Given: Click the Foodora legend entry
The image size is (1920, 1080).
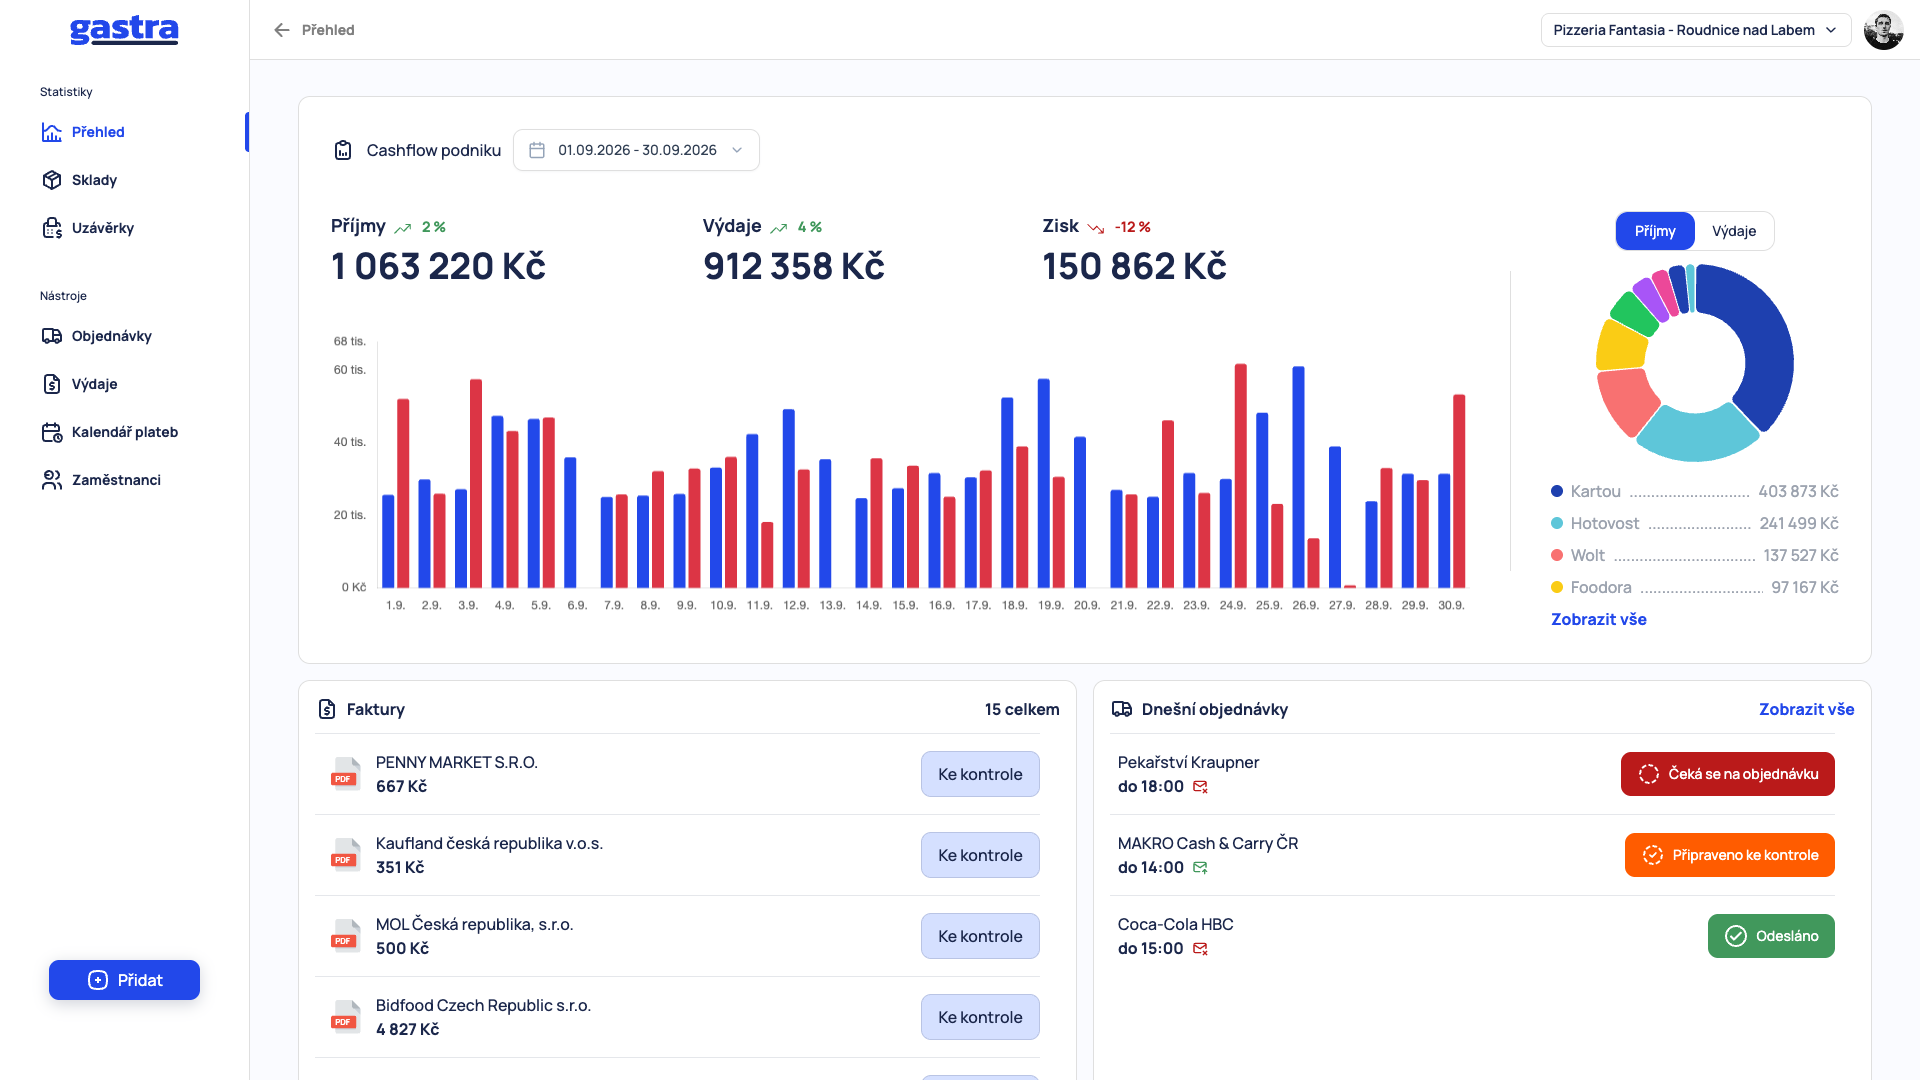Looking at the screenshot, I should (1695, 587).
